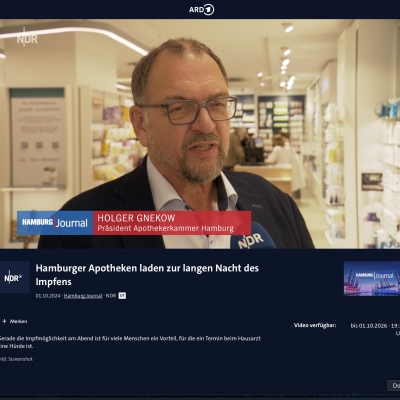Click the 'Video verfügbar:' label

tap(315, 325)
